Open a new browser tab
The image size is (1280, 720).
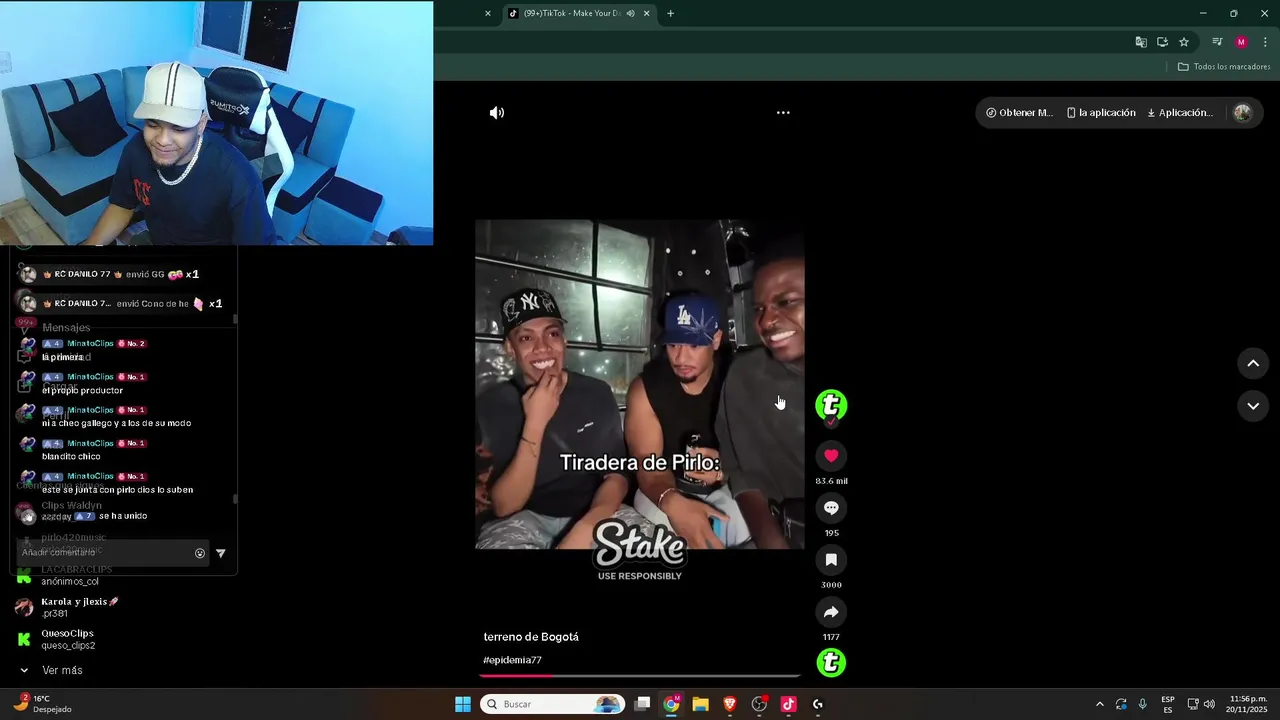pos(670,13)
